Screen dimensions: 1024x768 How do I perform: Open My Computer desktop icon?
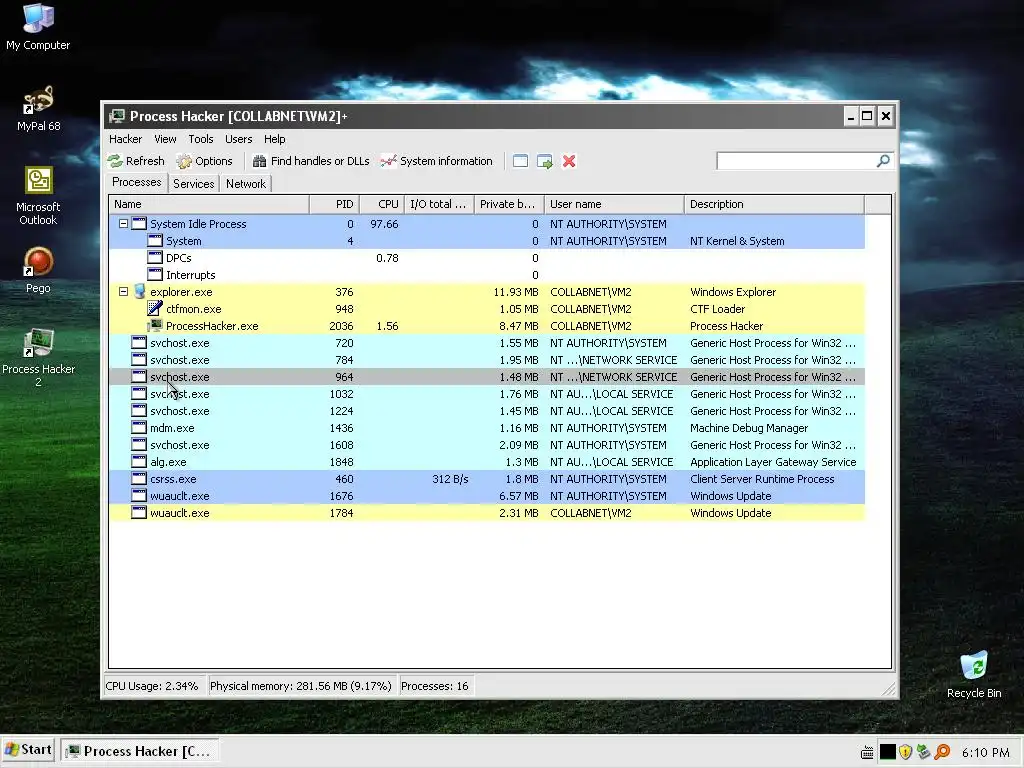point(38,27)
